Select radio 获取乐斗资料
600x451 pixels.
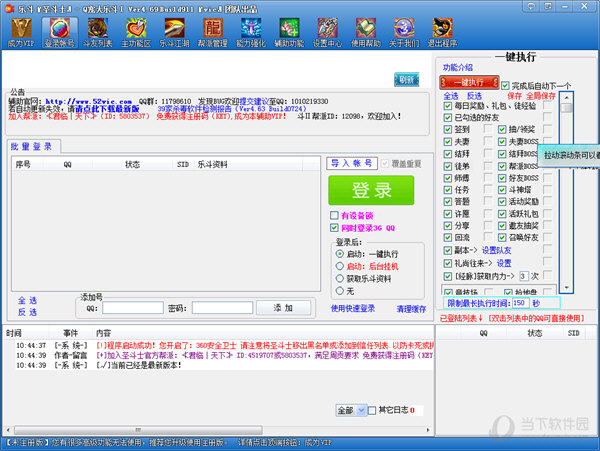point(339,278)
